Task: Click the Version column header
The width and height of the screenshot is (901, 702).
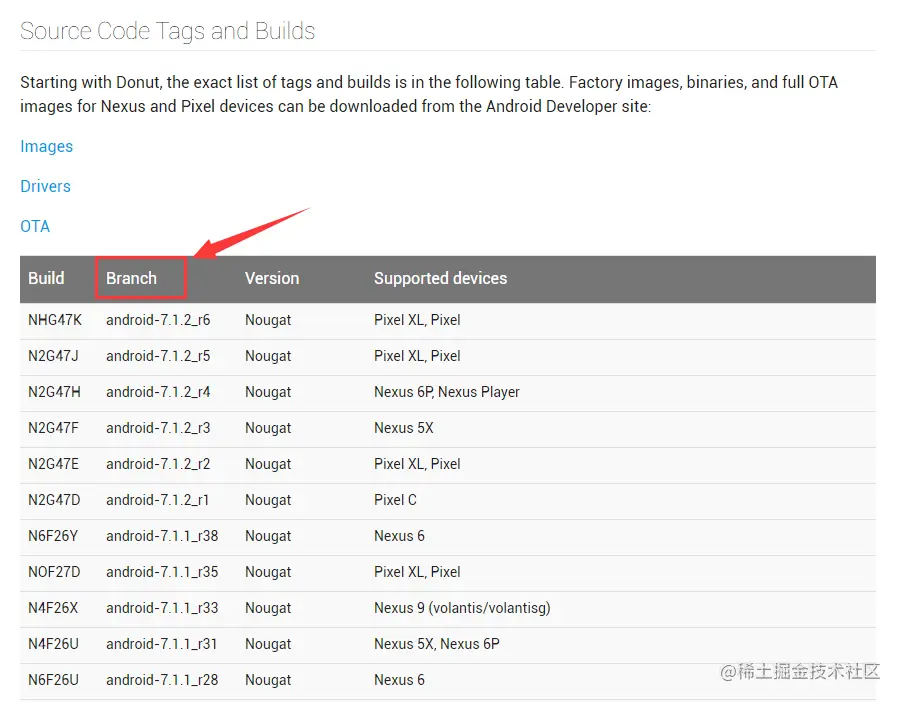Action: [272, 278]
